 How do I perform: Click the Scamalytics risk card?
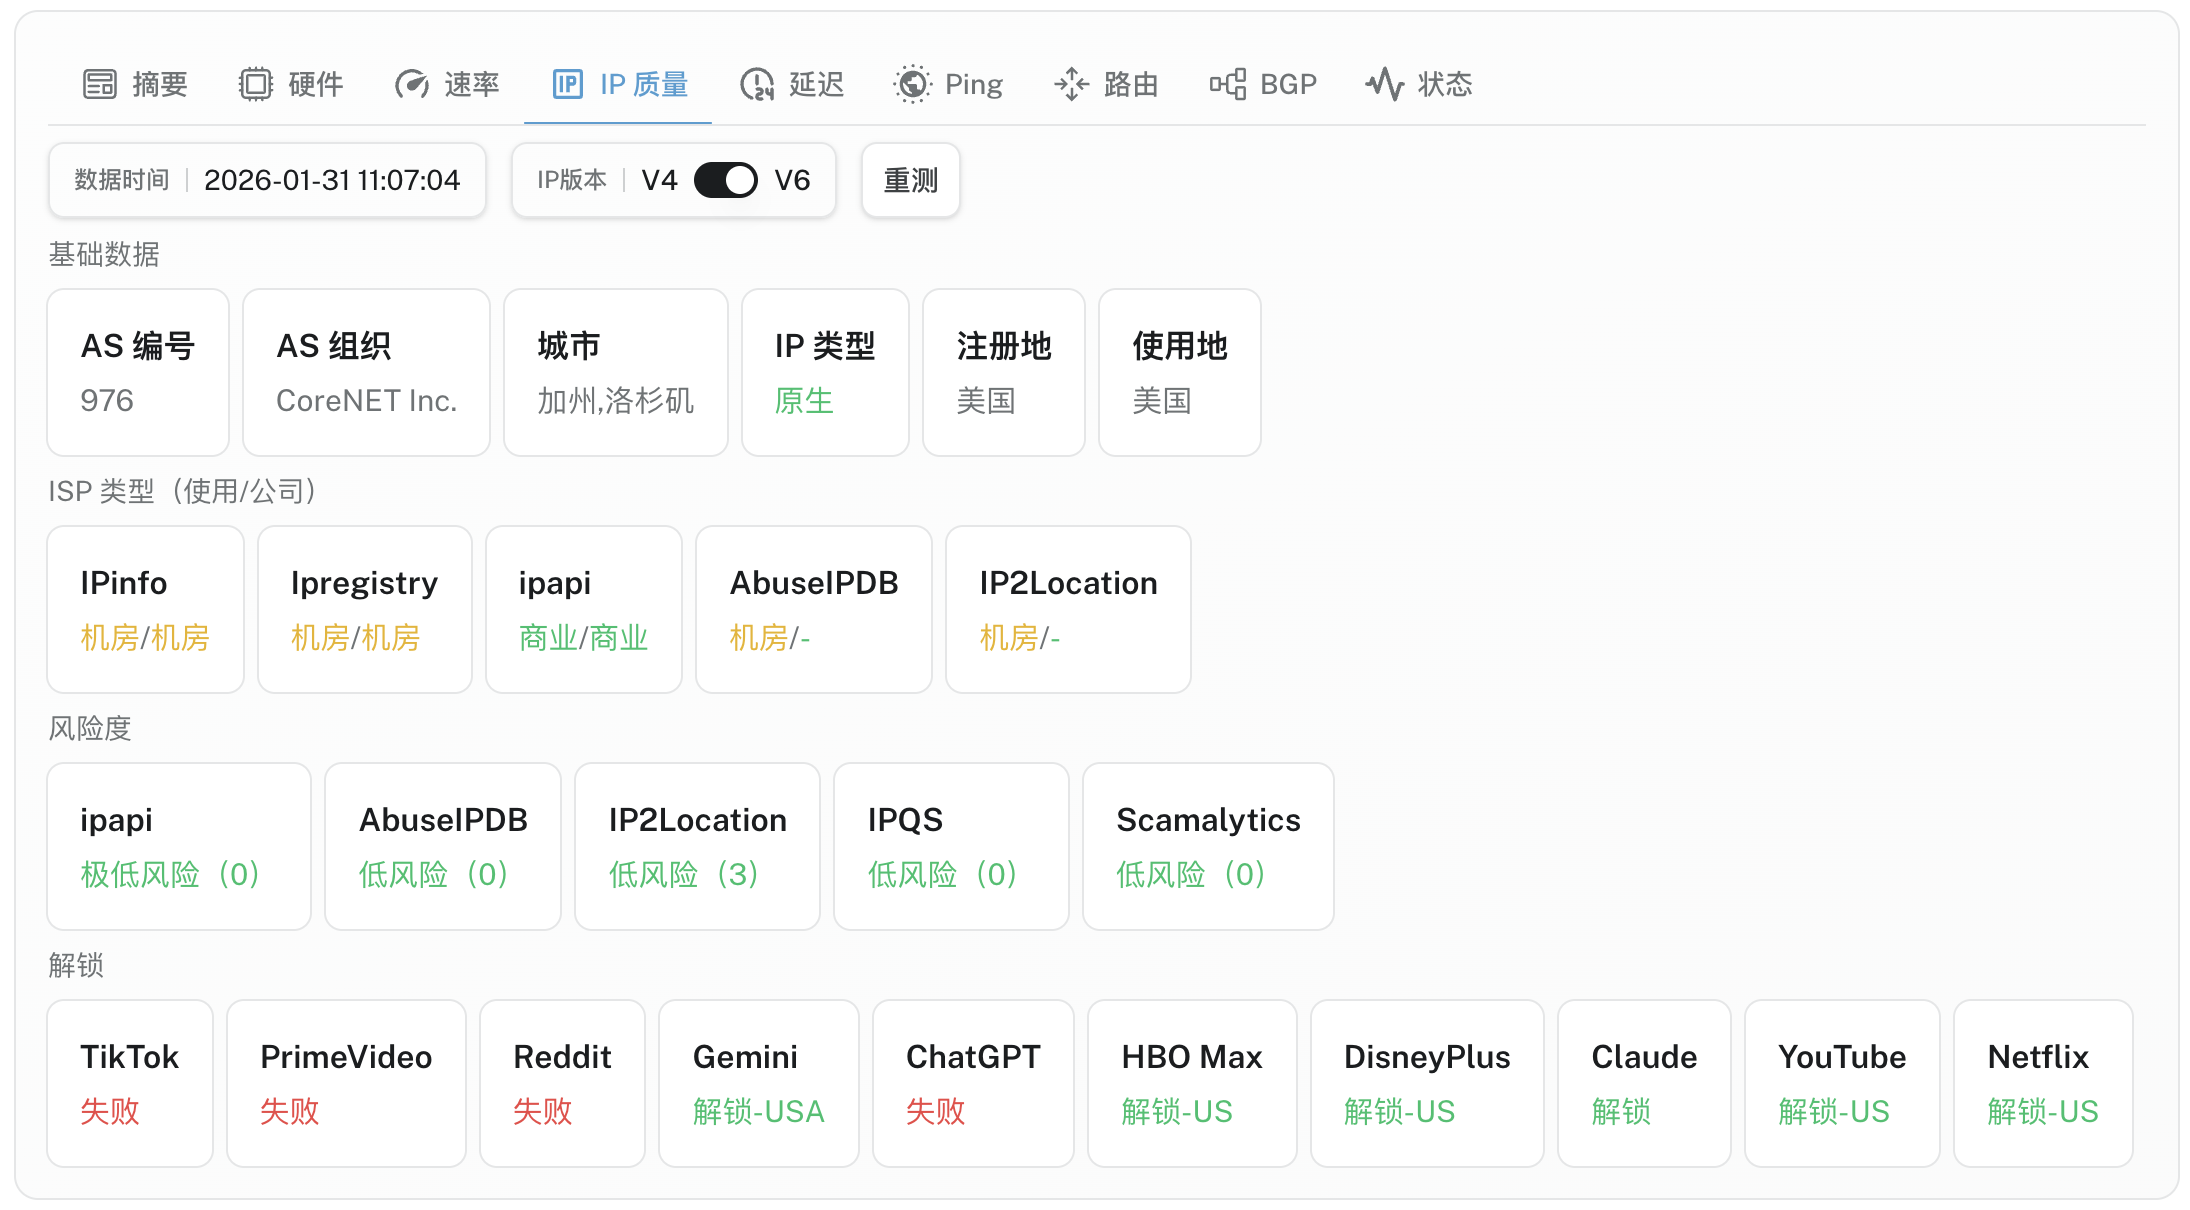tap(1208, 846)
